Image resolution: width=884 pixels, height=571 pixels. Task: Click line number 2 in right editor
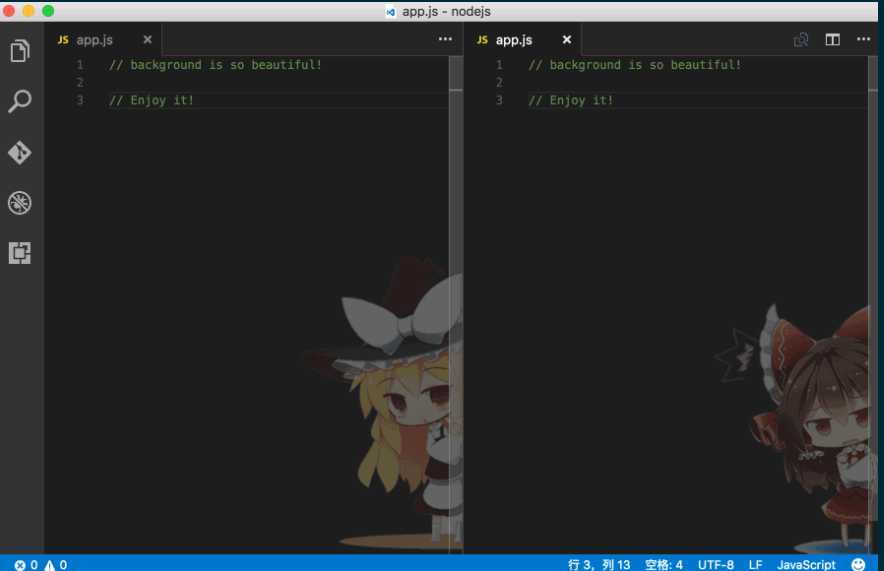pyautogui.click(x=499, y=82)
